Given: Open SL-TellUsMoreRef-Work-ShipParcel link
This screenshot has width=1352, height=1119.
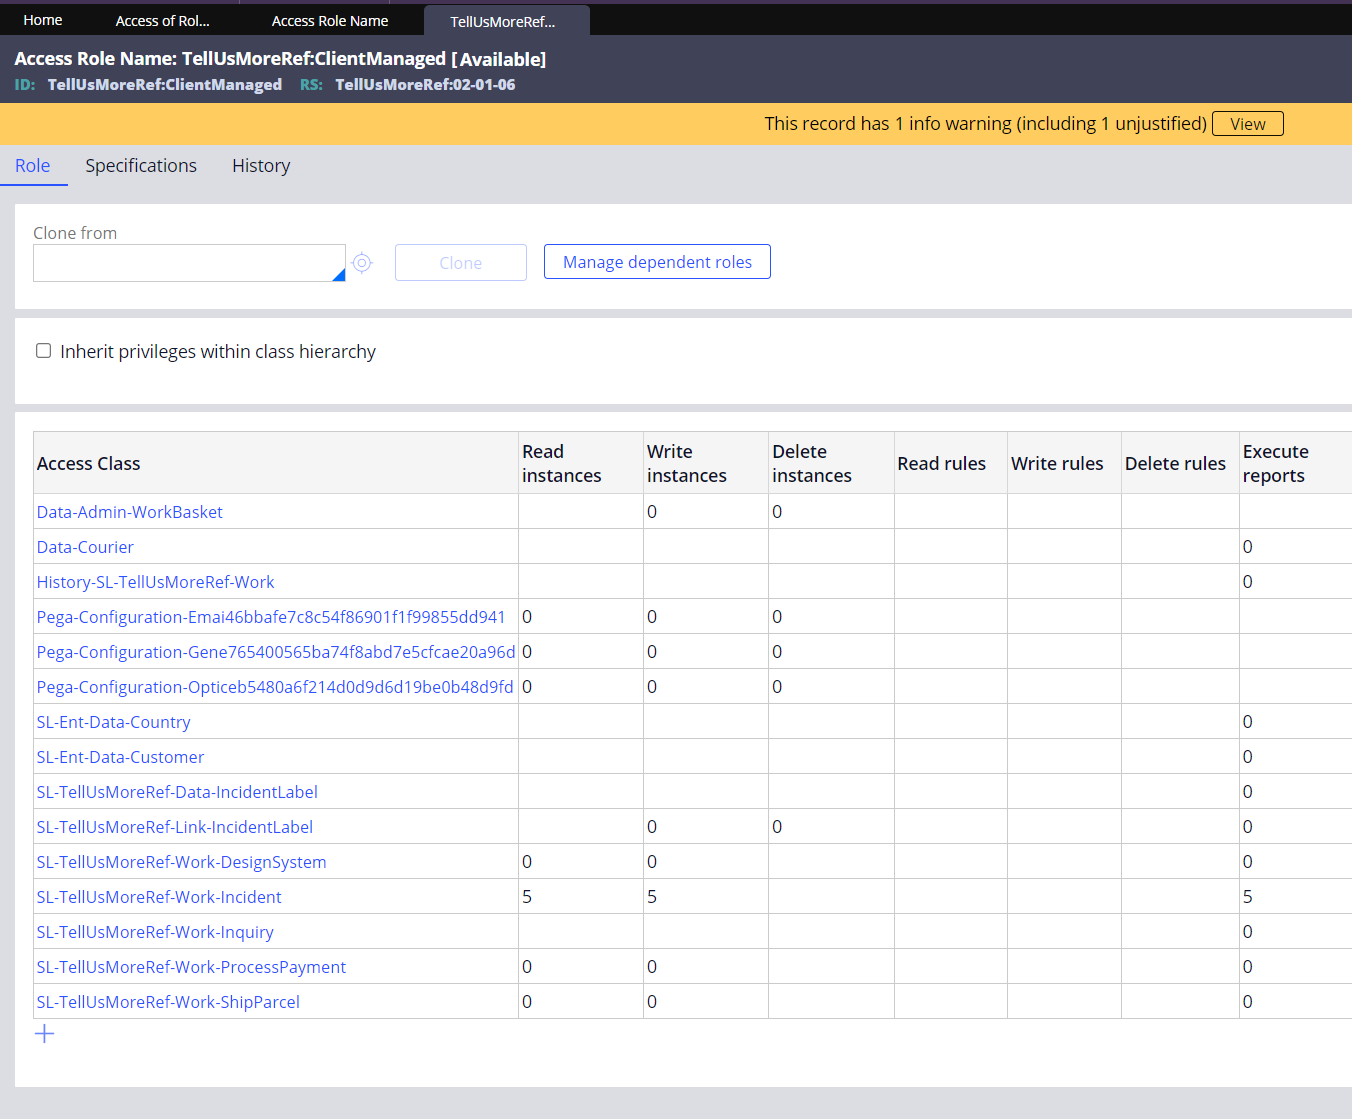Looking at the screenshot, I should (x=168, y=1002).
